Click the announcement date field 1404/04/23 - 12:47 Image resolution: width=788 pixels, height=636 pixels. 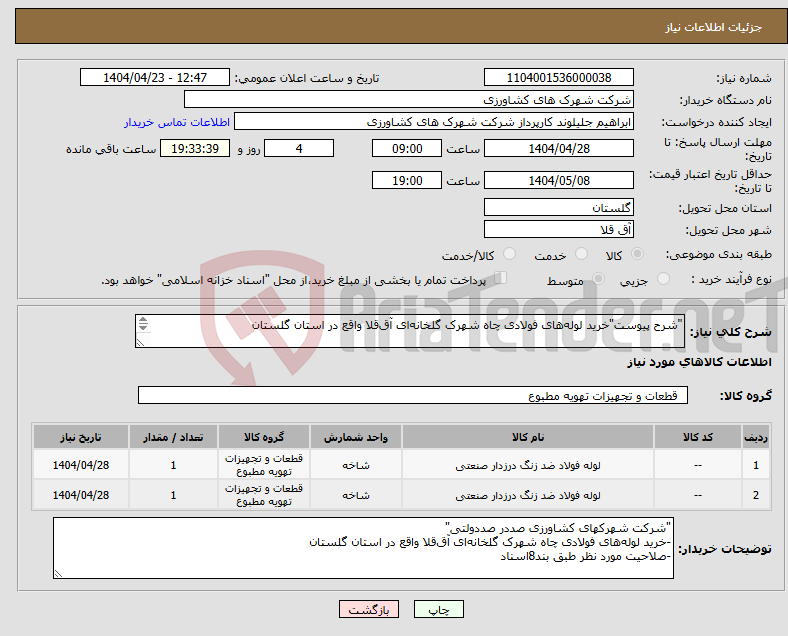[x=155, y=77]
